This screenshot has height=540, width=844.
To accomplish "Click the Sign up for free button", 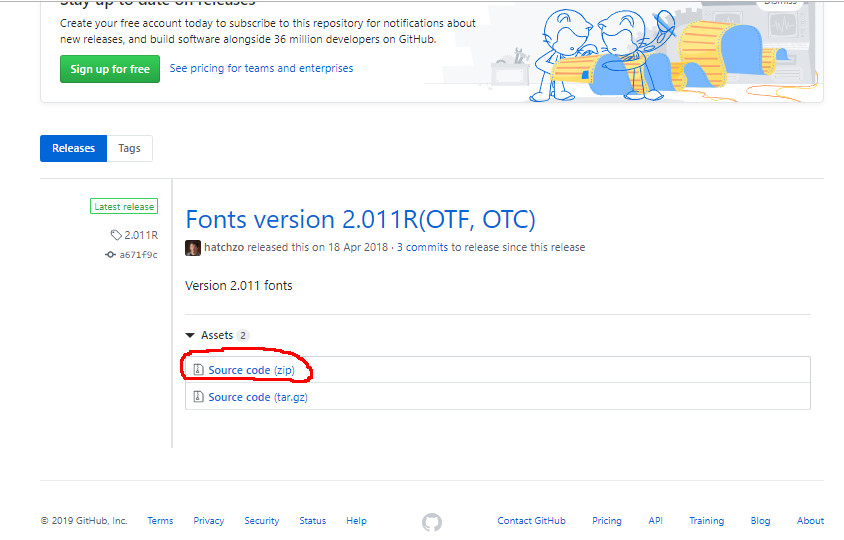I will pyautogui.click(x=110, y=69).
